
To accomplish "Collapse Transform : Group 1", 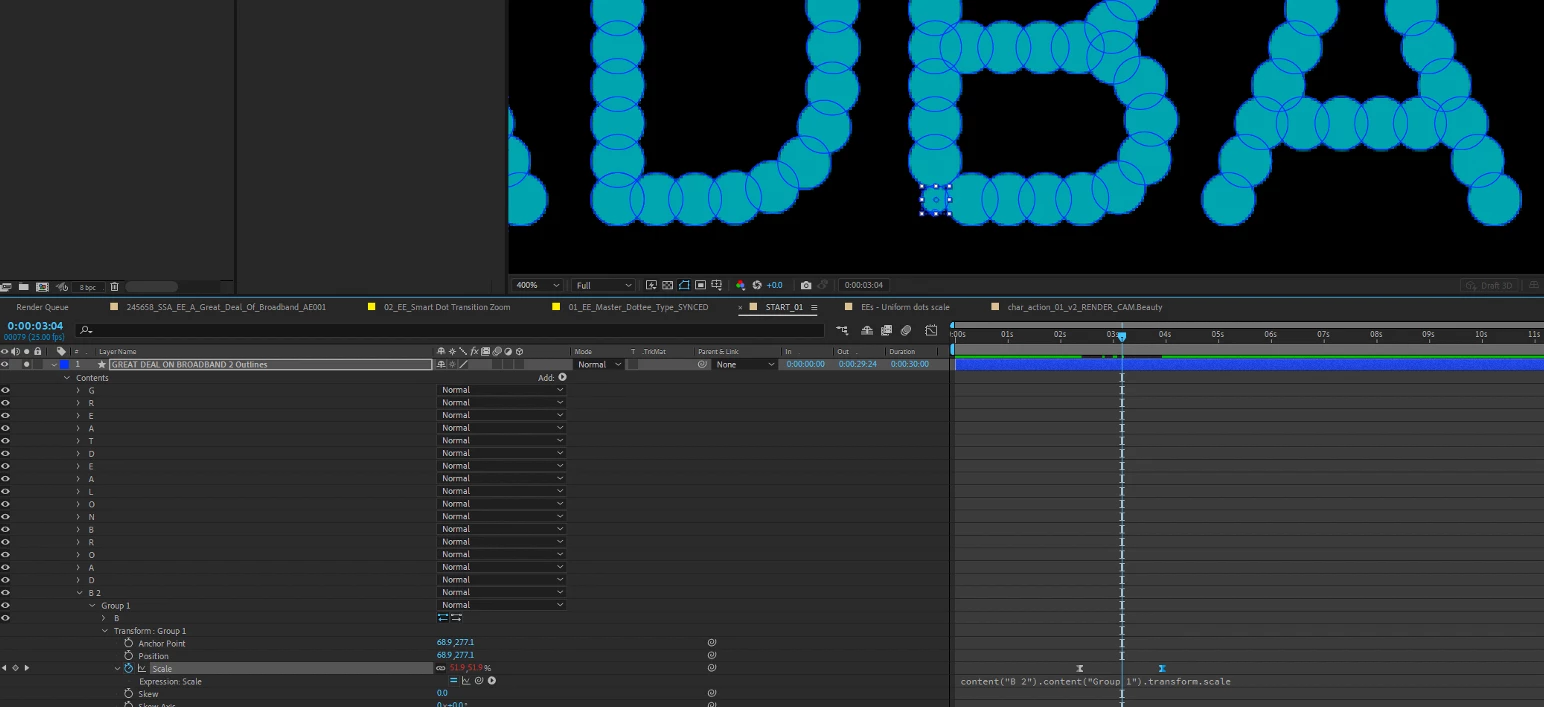I will pyautogui.click(x=104, y=631).
